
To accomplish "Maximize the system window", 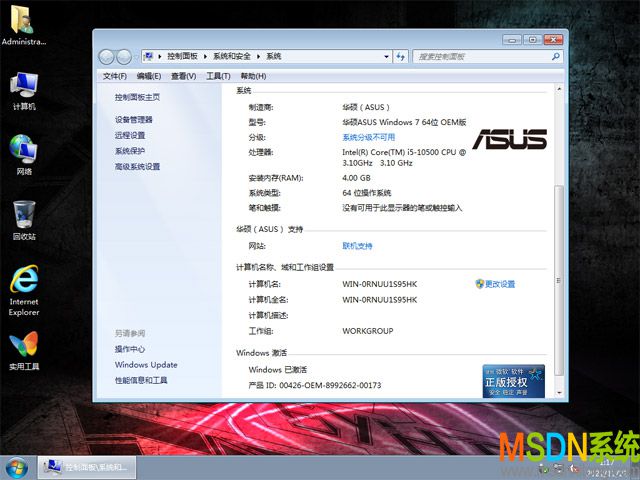I will [x=532, y=40].
